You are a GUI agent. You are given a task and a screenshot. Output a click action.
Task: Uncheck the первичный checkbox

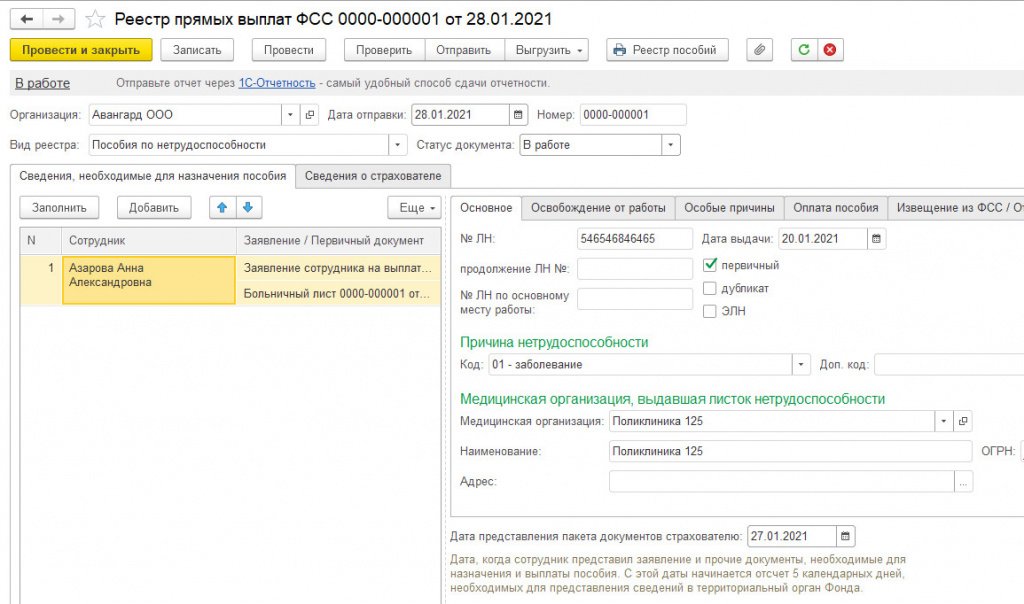[710, 266]
